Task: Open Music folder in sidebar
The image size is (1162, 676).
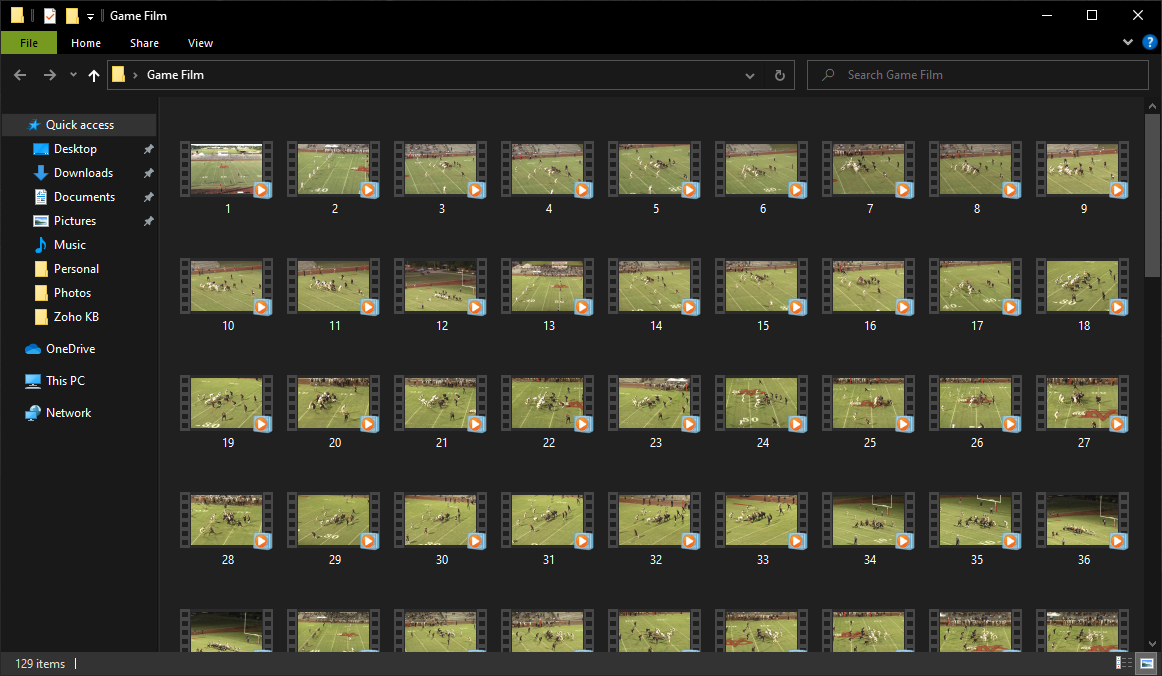Action: click(69, 245)
